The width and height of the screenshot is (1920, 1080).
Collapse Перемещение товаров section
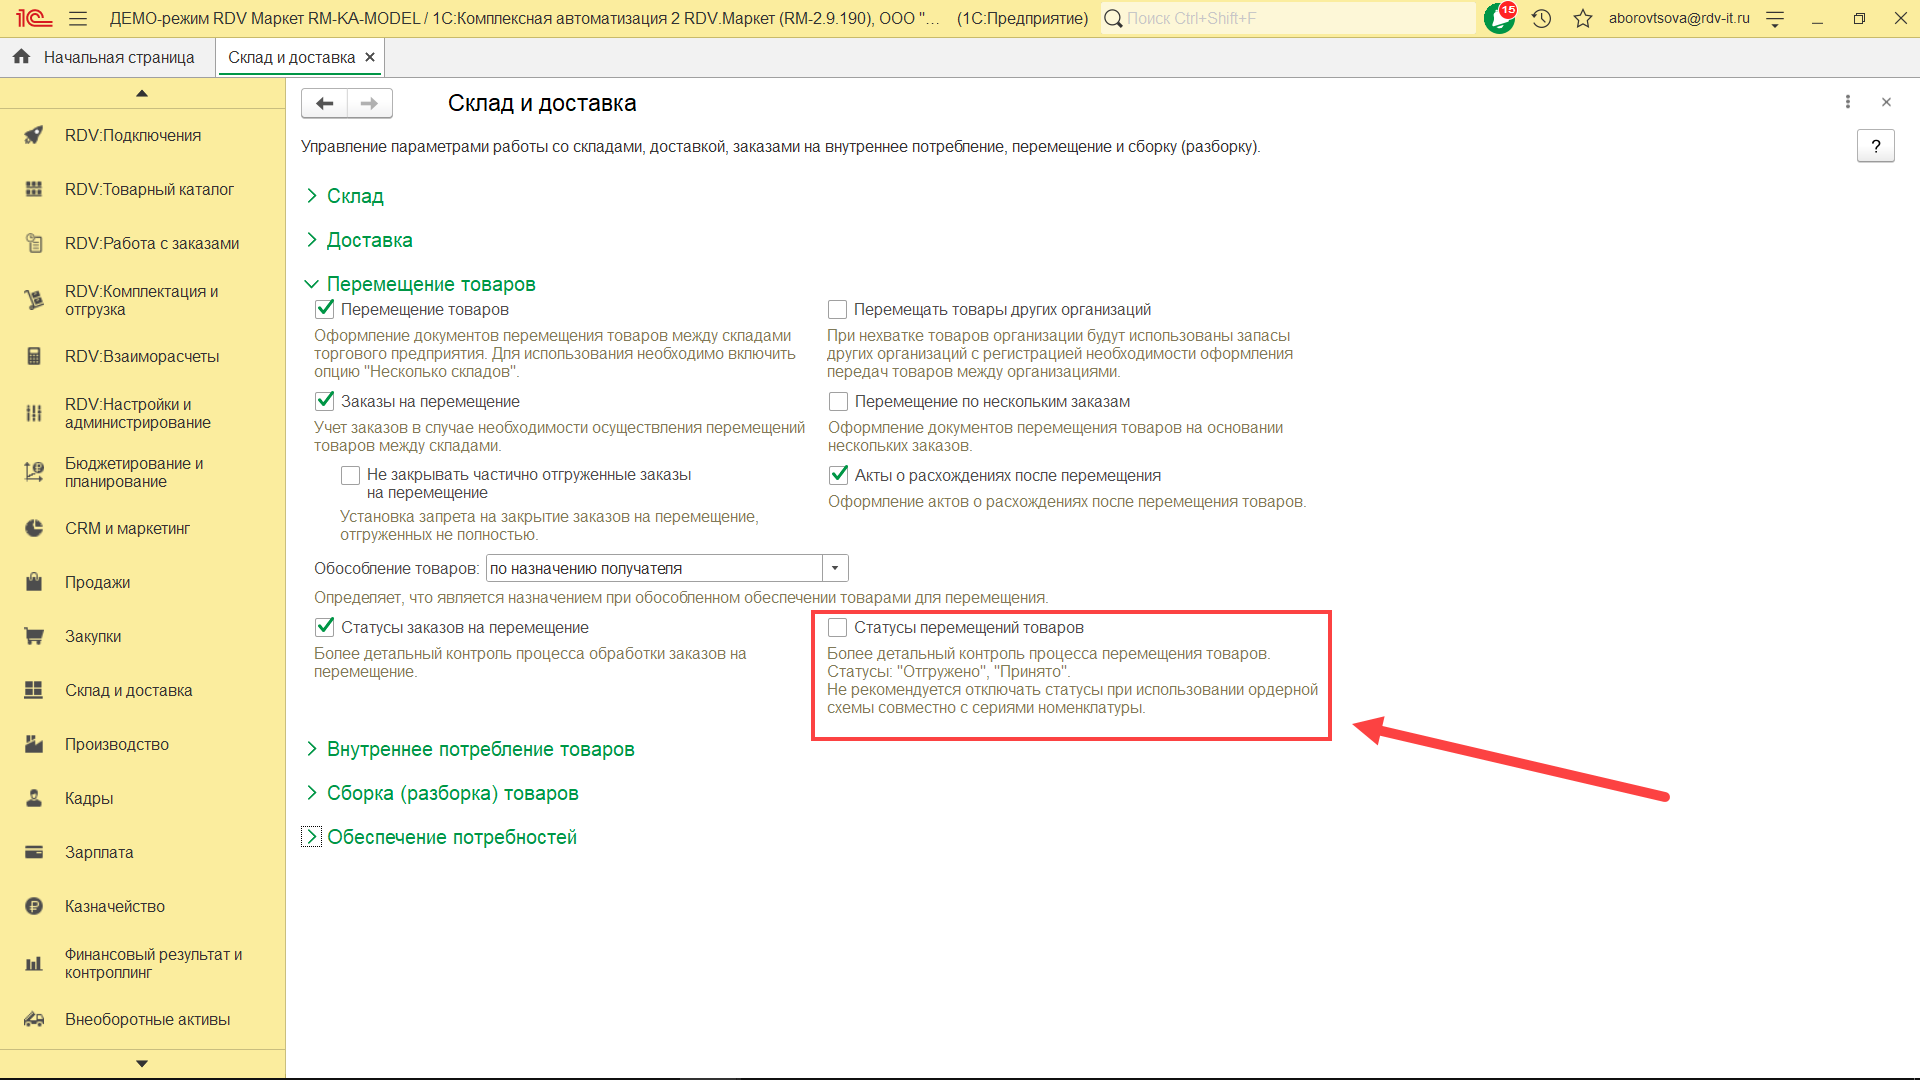point(430,284)
